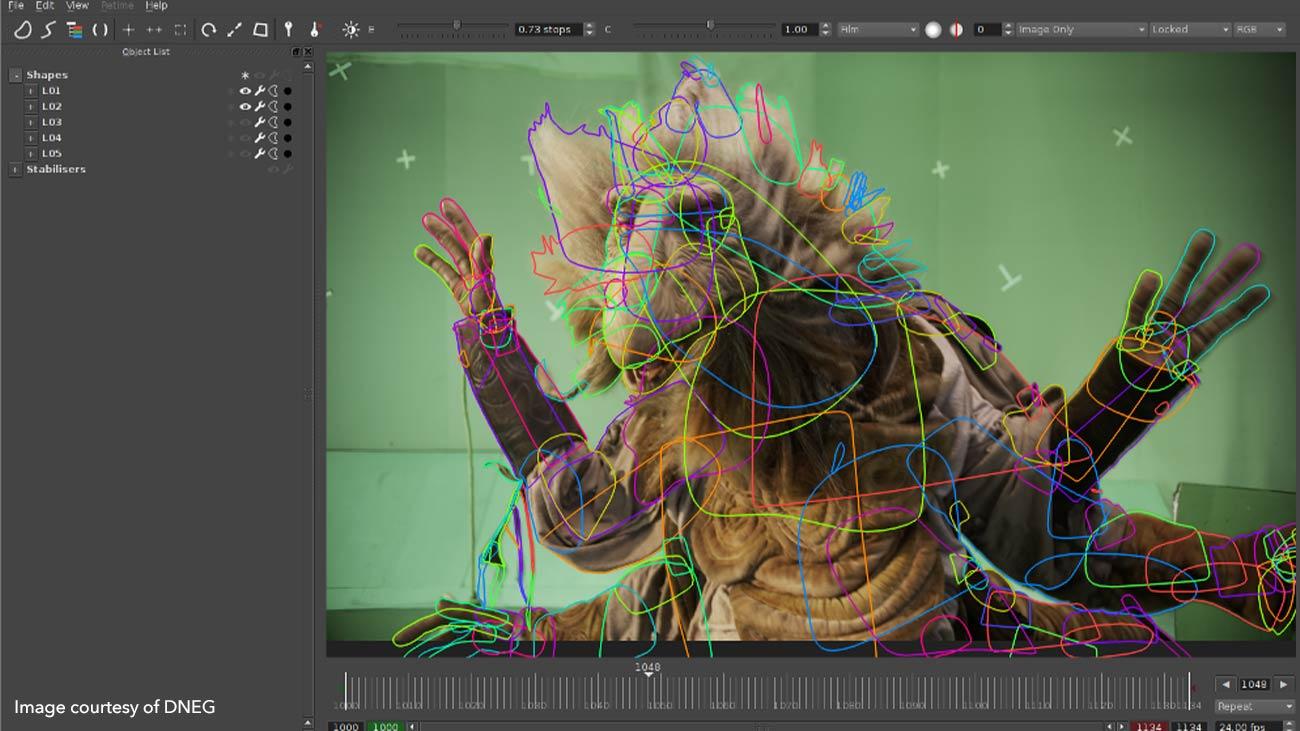Expand the Stabilisers tree item
Screen dimensions: 1300x731
click(15, 169)
